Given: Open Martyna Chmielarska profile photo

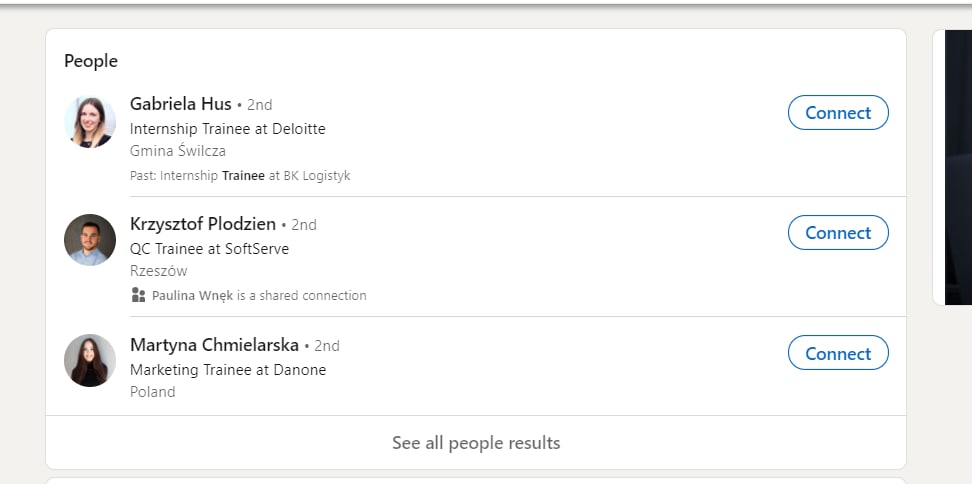Looking at the screenshot, I should [90, 360].
